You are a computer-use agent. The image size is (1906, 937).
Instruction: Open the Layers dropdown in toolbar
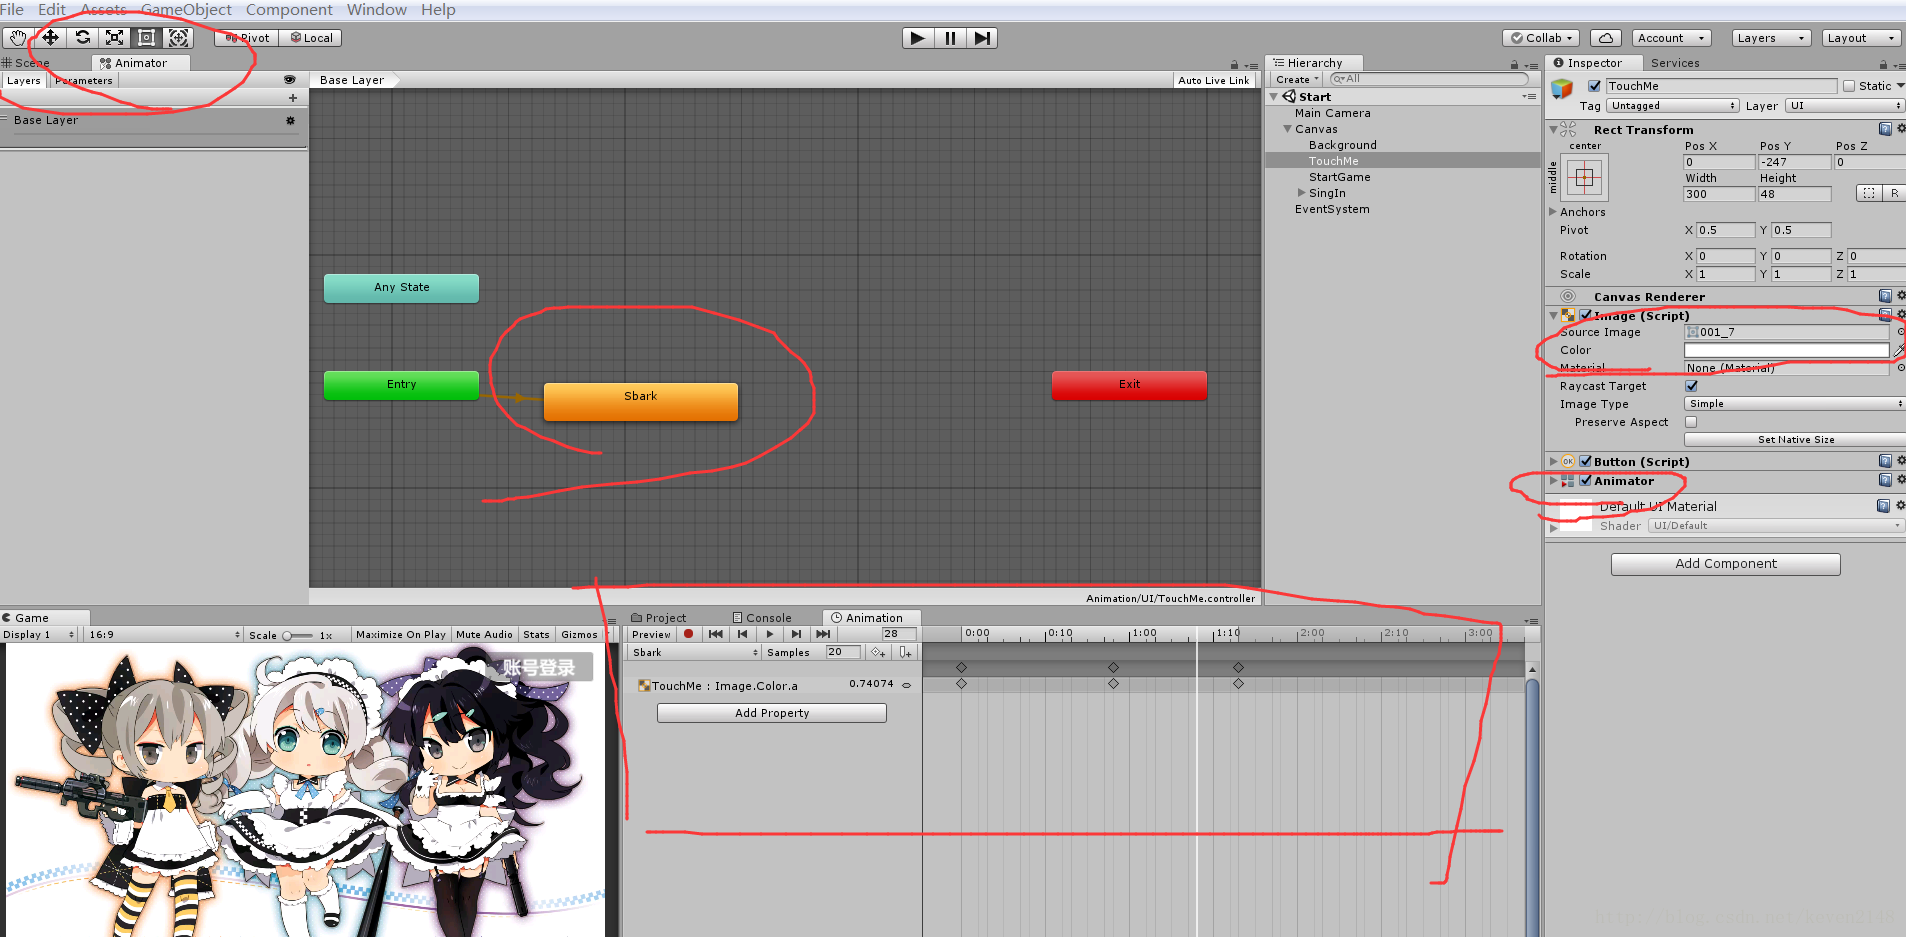[x=1771, y=38]
